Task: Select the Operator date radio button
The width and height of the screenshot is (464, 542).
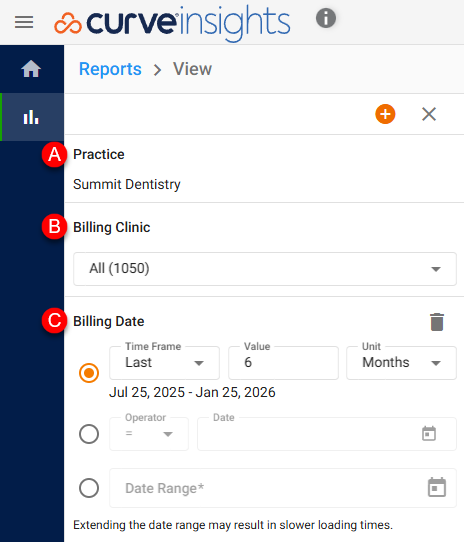Action: (89, 434)
